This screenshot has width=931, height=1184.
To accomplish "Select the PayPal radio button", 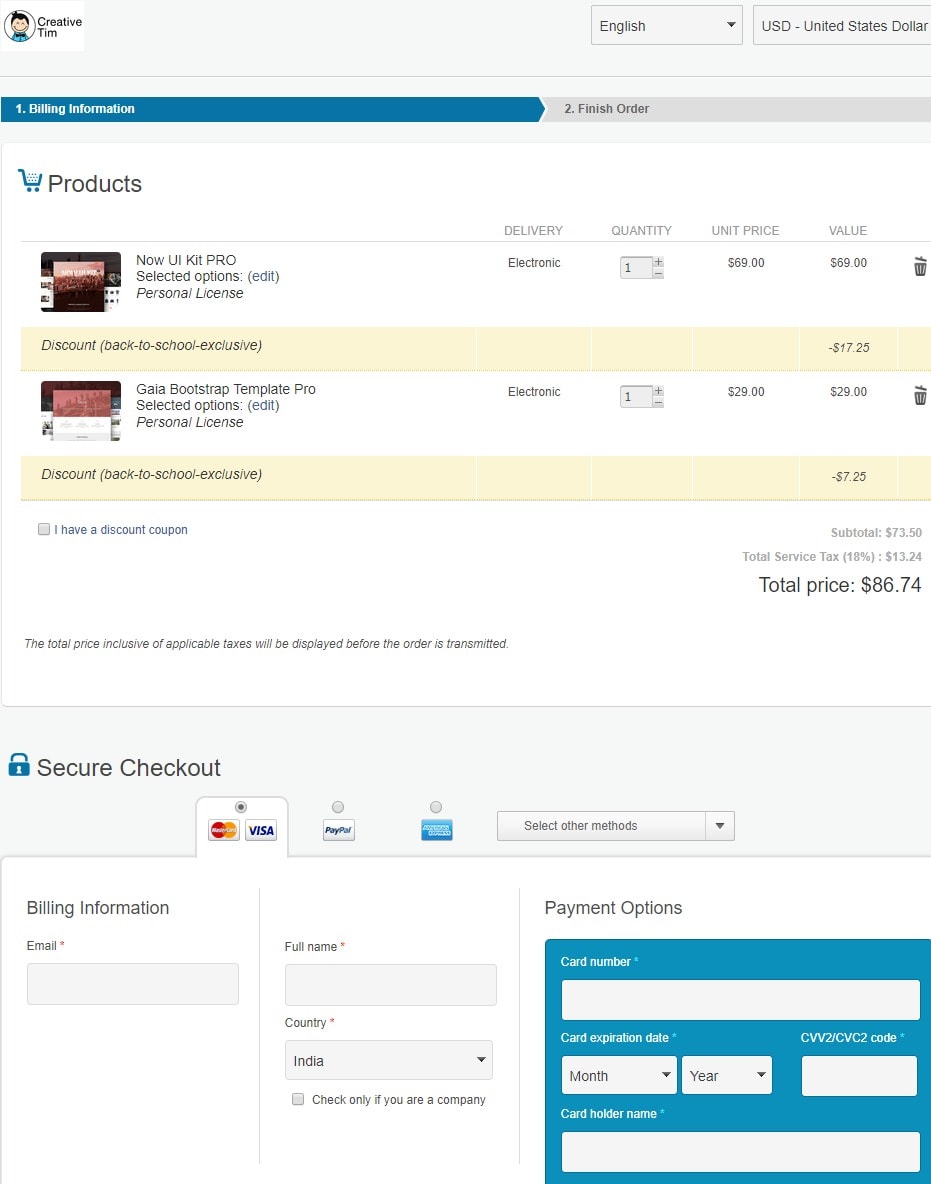I will tap(338, 807).
